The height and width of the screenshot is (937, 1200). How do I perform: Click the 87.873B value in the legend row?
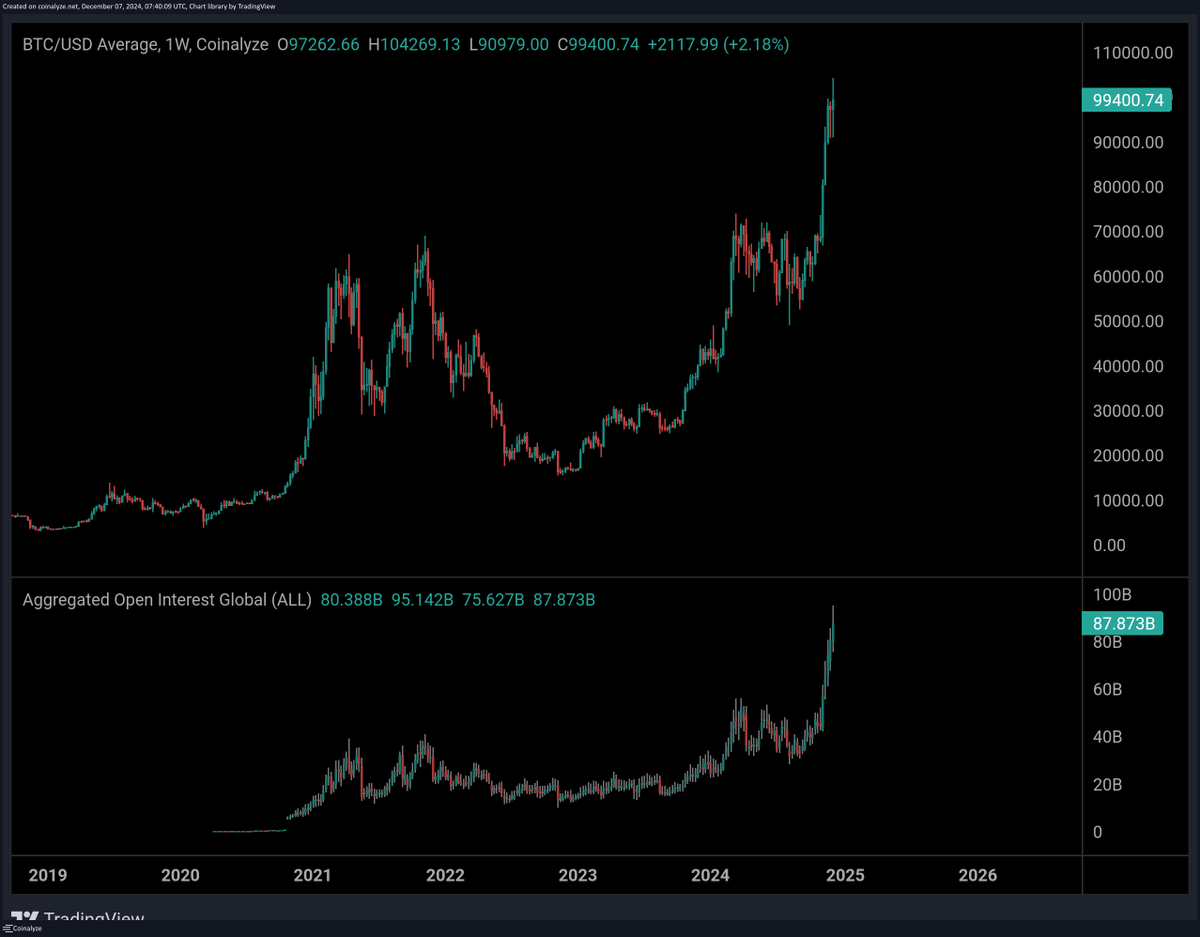coord(564,600)
